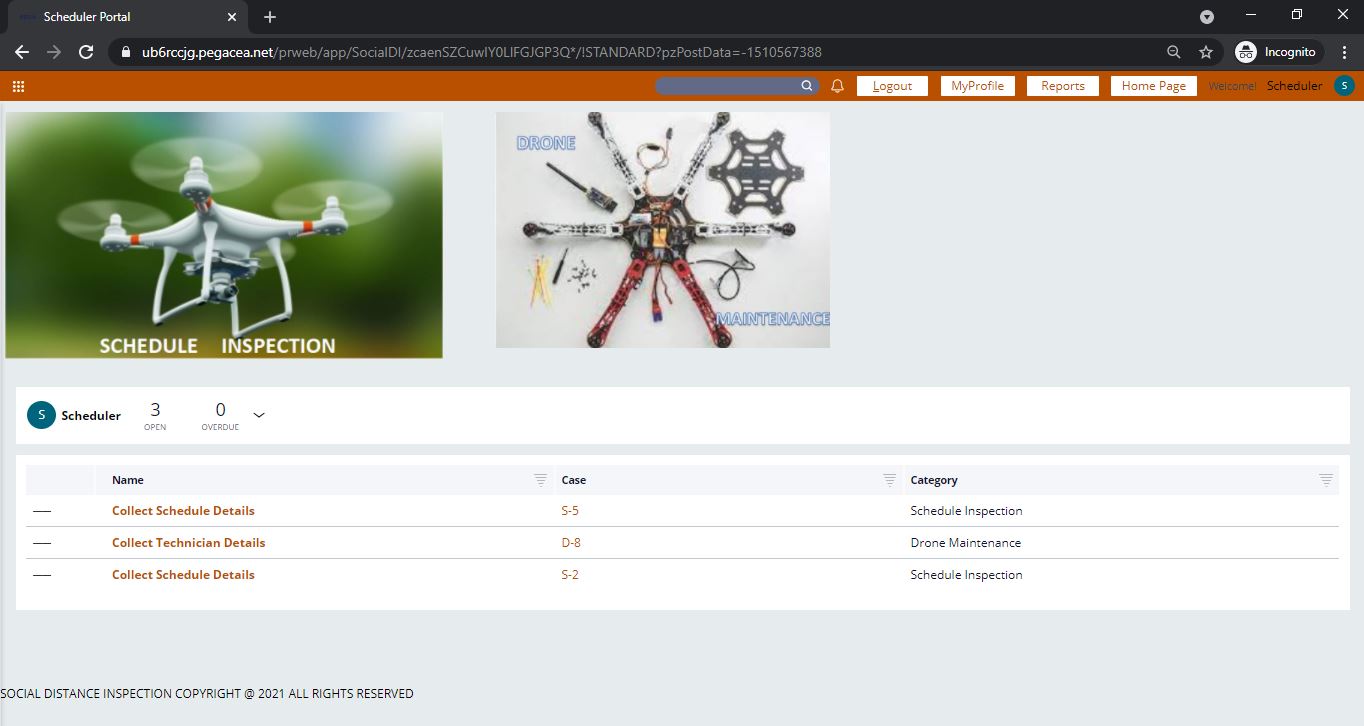1364x726 pixels.
Task: Click the browser address bar
Action: (x=640, y=52)
